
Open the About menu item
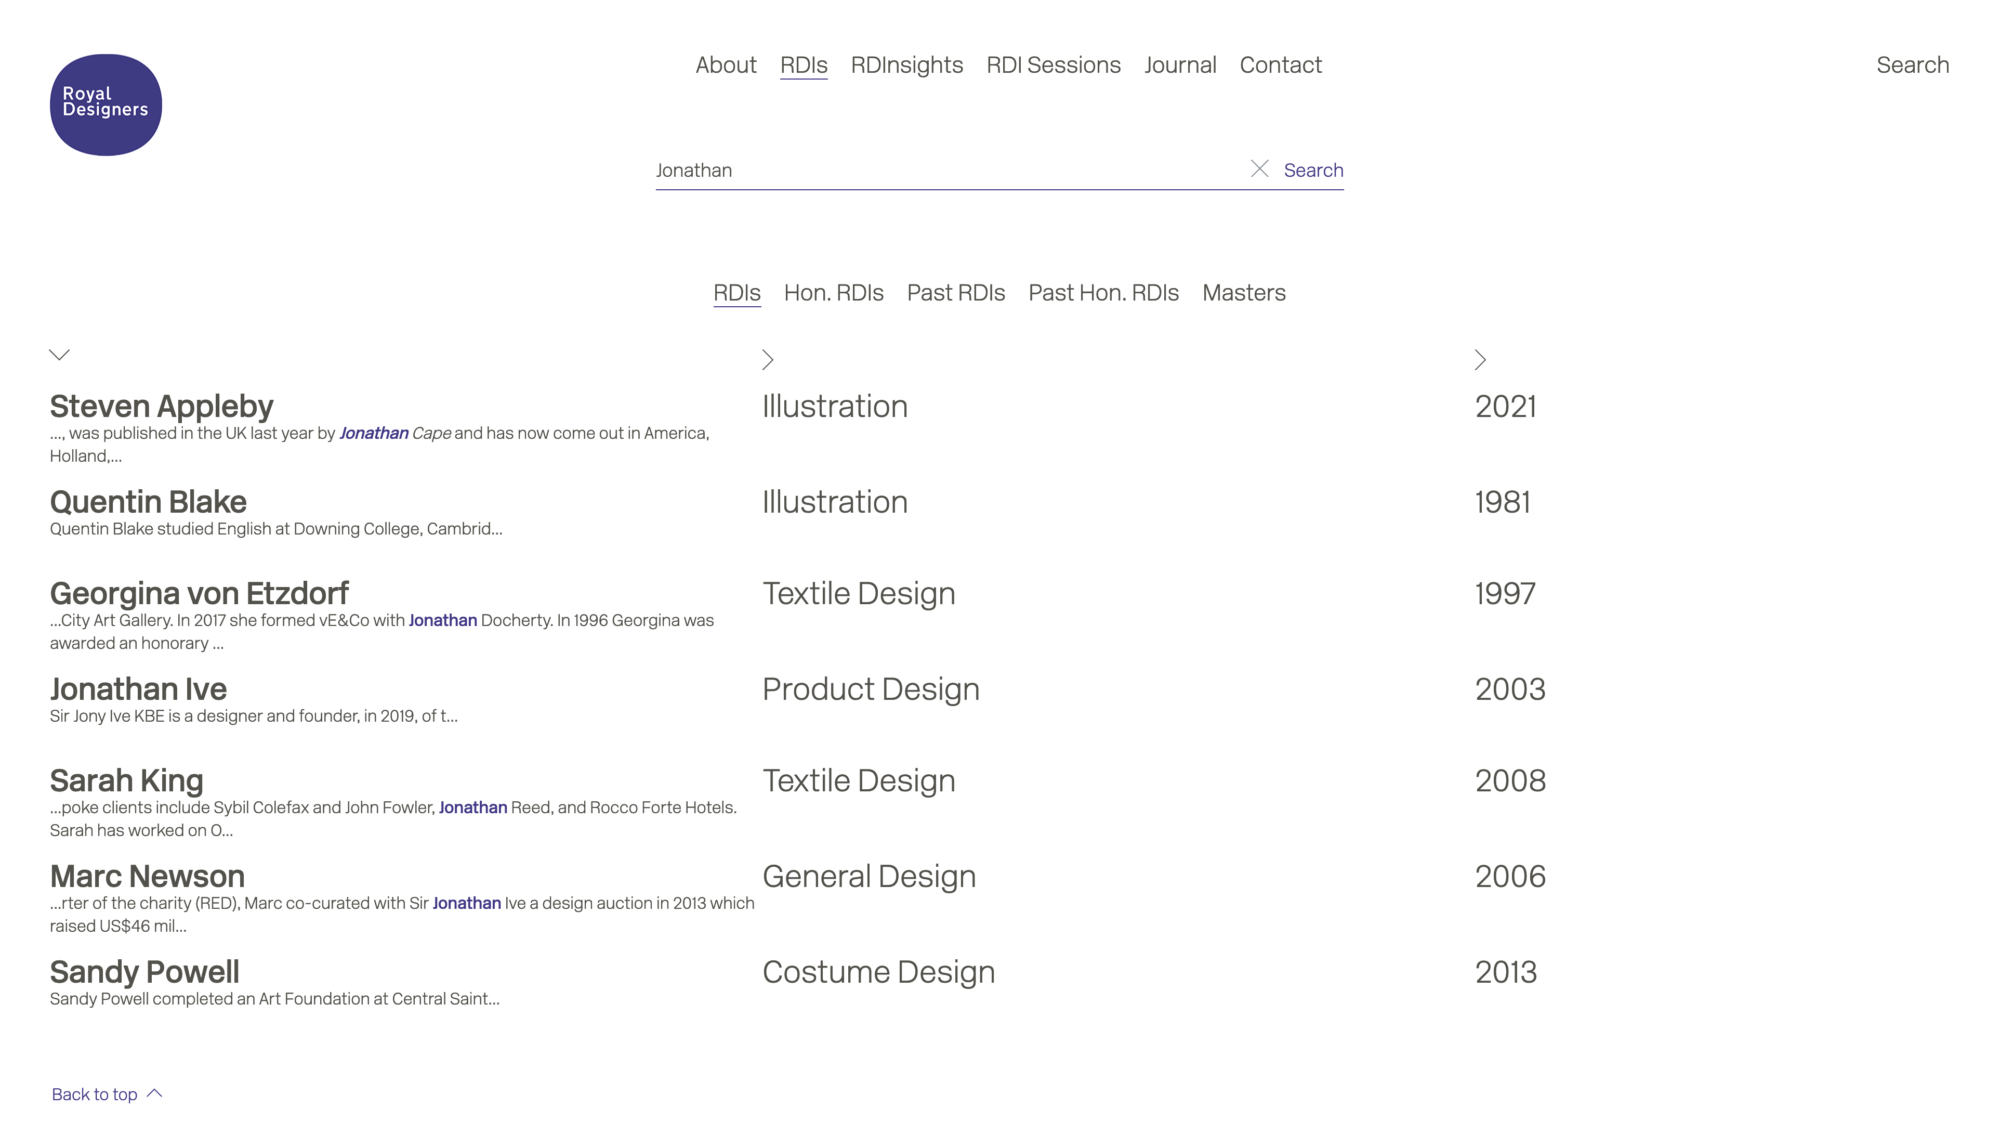726,65
